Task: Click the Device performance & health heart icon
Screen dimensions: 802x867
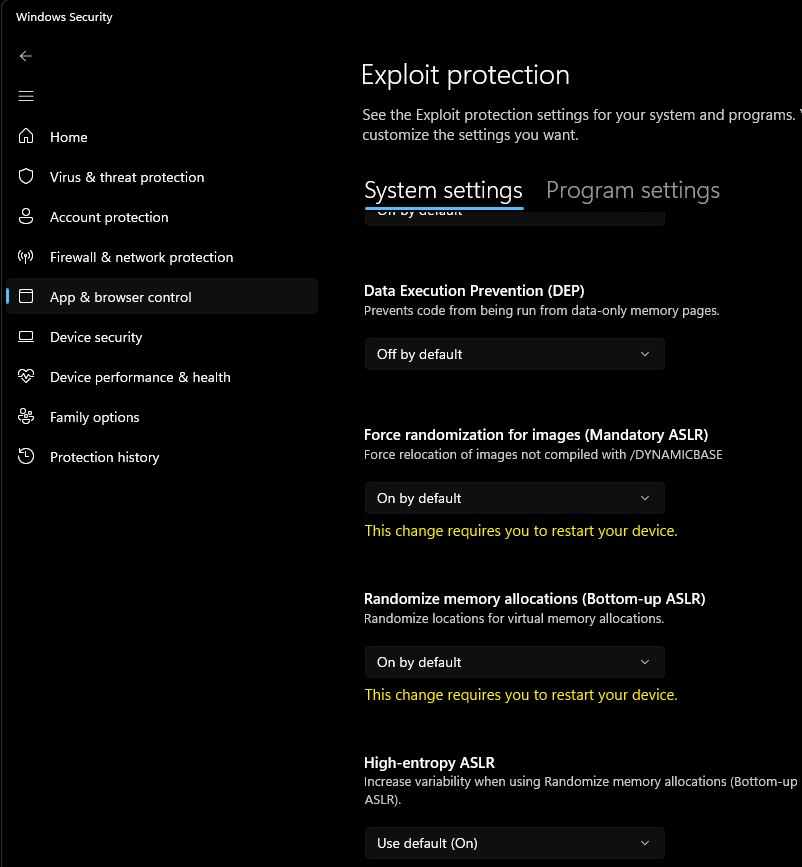Action: pos(27,377)
